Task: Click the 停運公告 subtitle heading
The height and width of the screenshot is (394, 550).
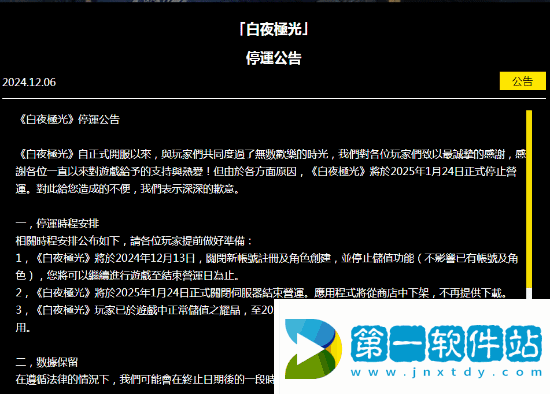Action: tap(274, 58)
